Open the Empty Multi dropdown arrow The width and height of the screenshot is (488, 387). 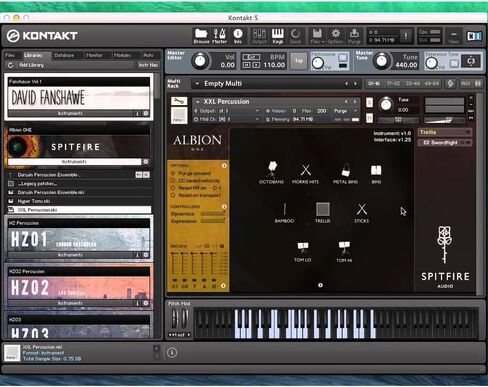(197, 84)
